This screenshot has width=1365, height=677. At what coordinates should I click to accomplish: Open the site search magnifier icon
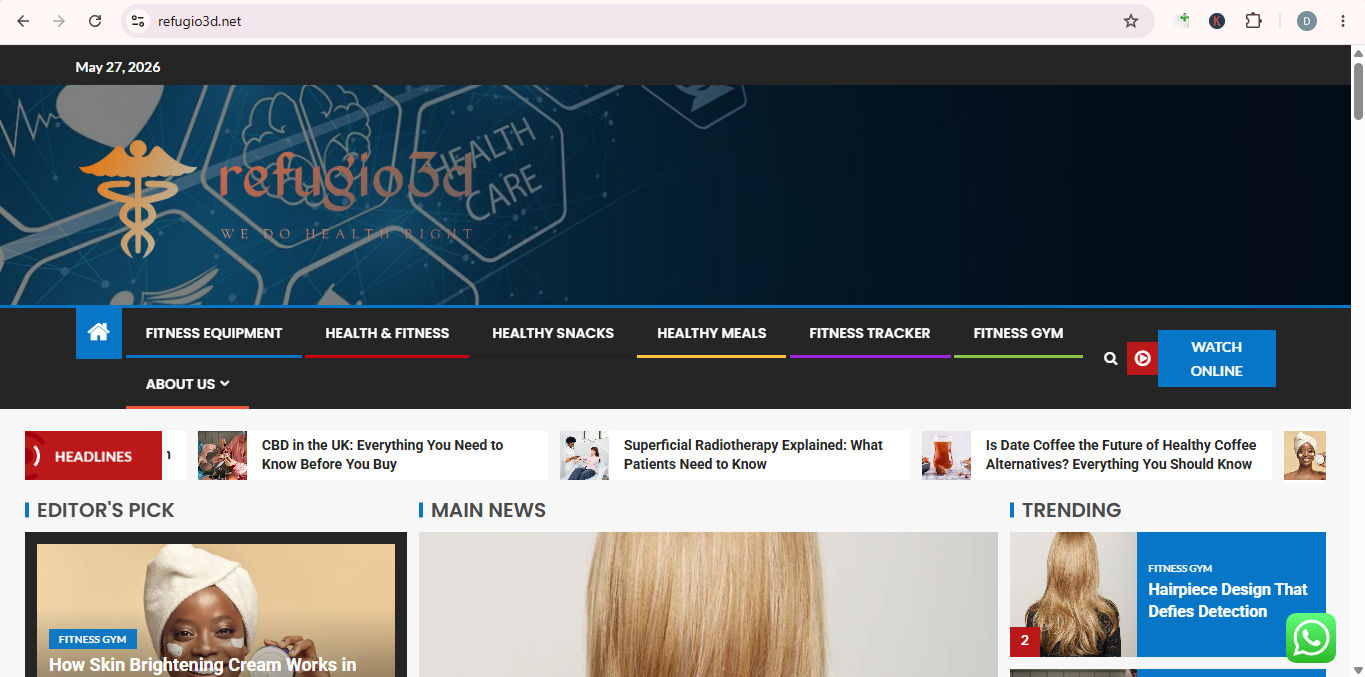[1110, 358]
